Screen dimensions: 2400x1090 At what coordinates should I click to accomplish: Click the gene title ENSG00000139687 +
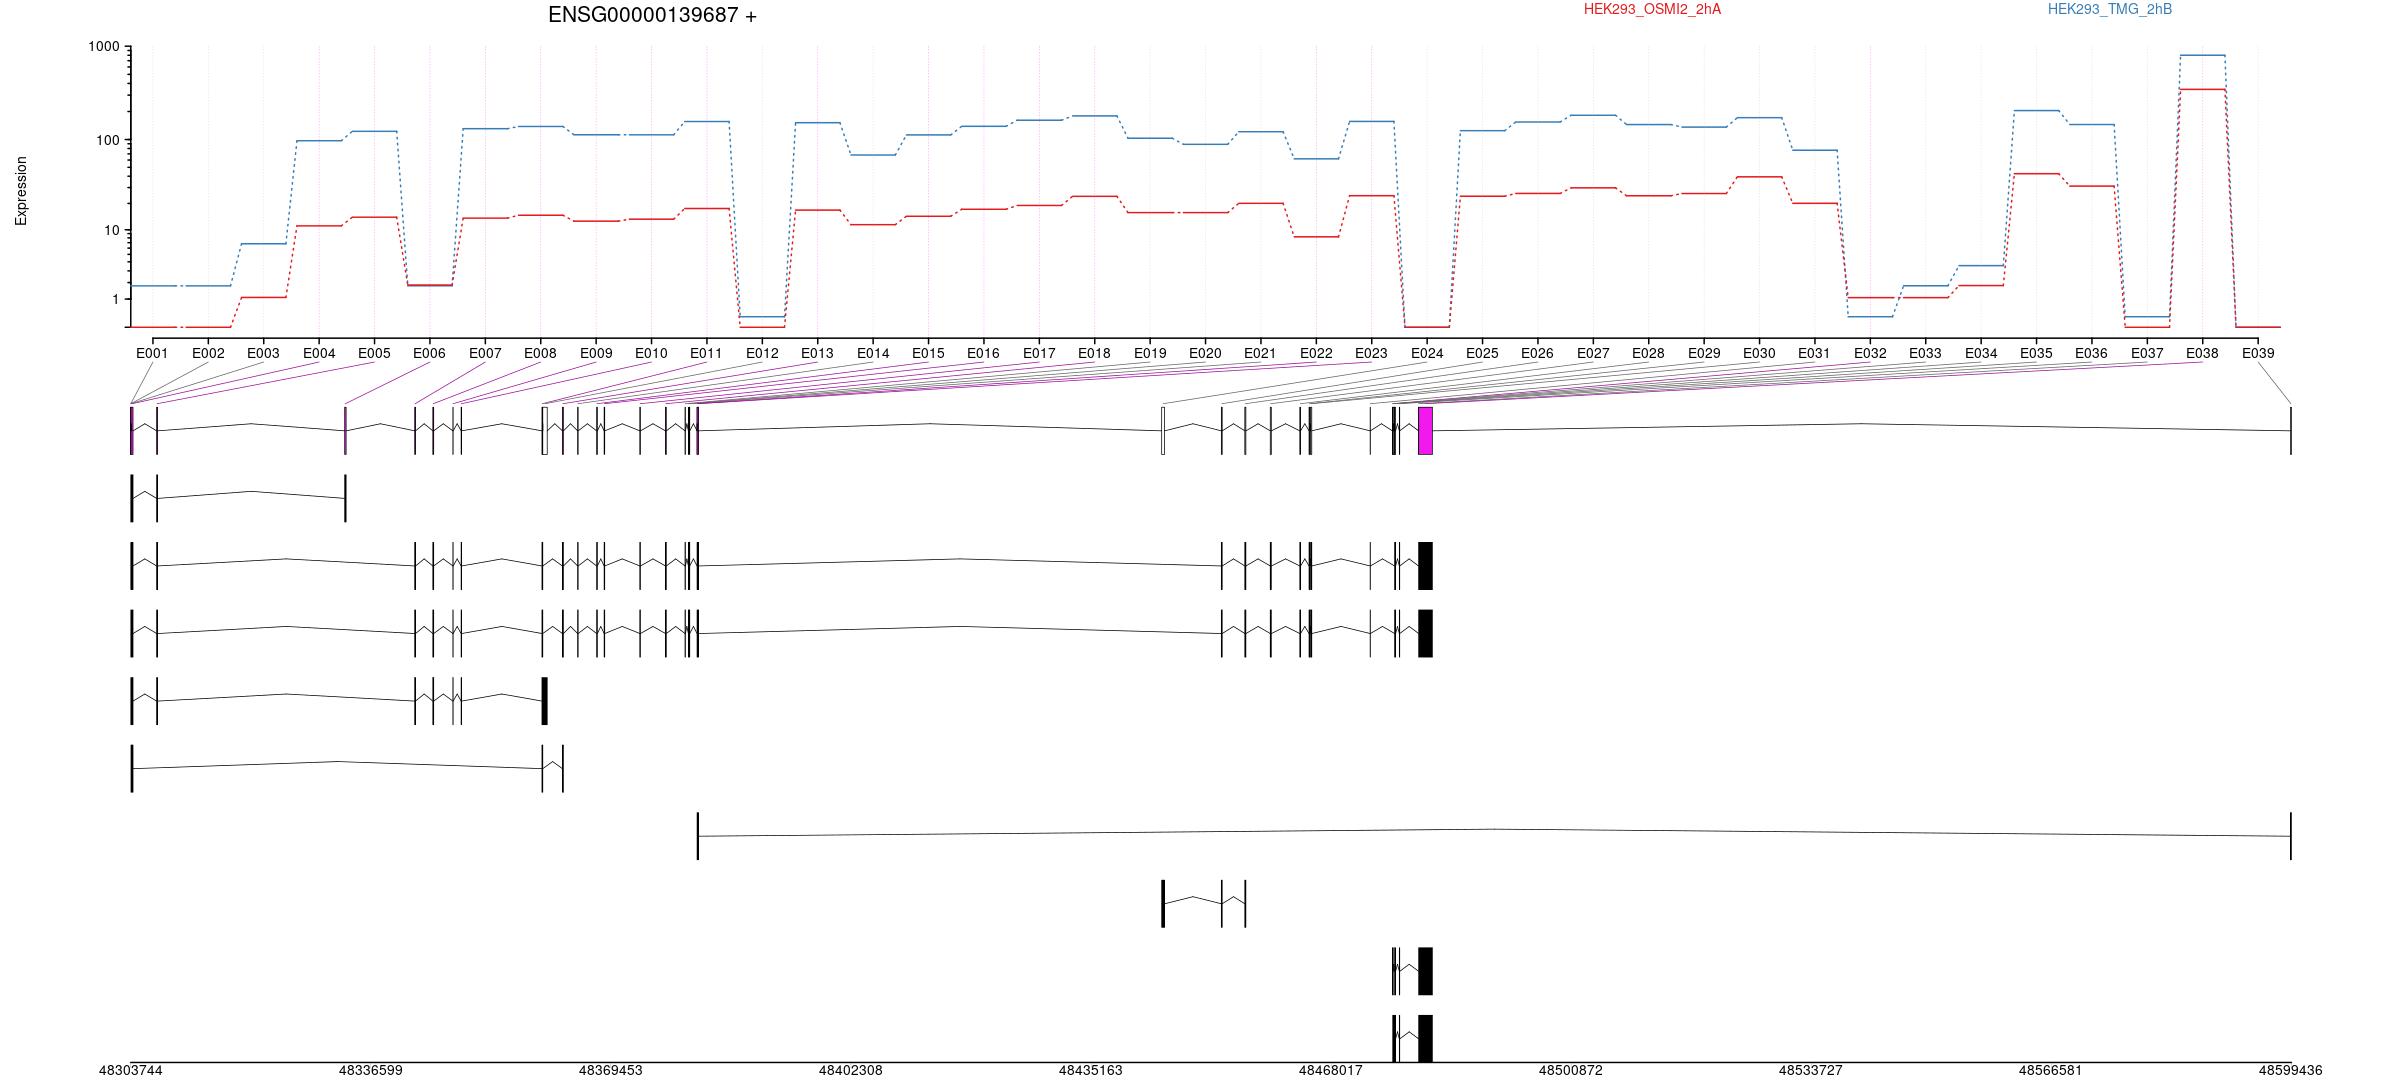click(x=652, y=15)
